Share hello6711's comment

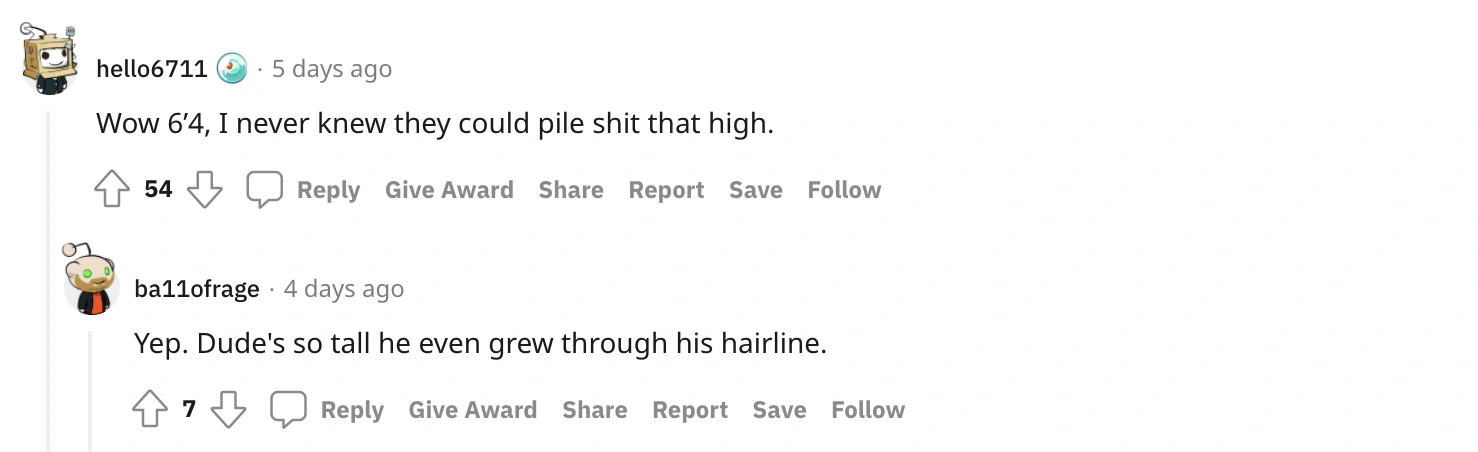click(x=571, y=190)
